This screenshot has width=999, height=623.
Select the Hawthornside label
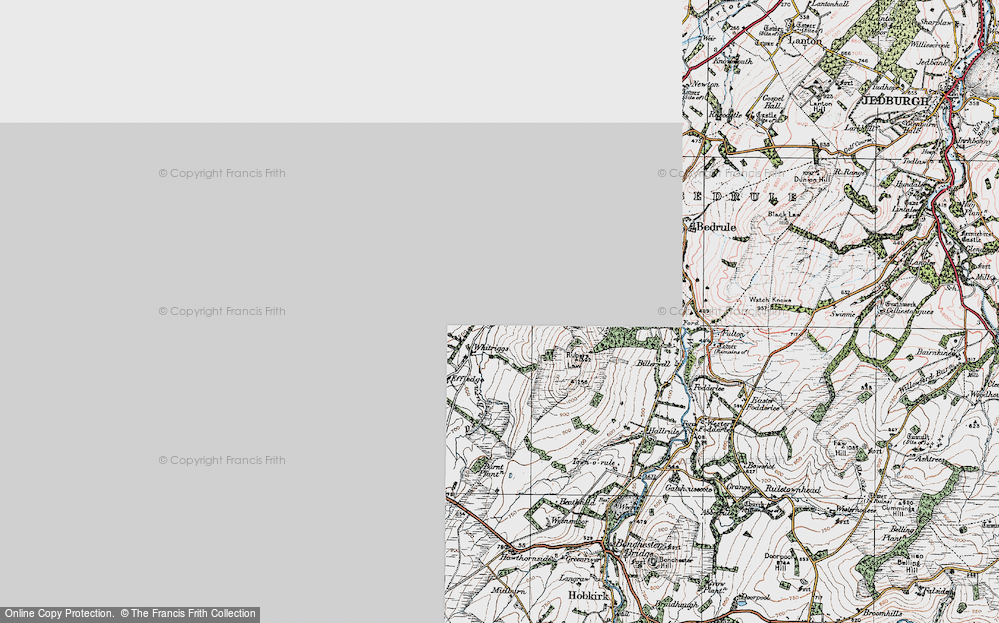(x=524, y=557)
